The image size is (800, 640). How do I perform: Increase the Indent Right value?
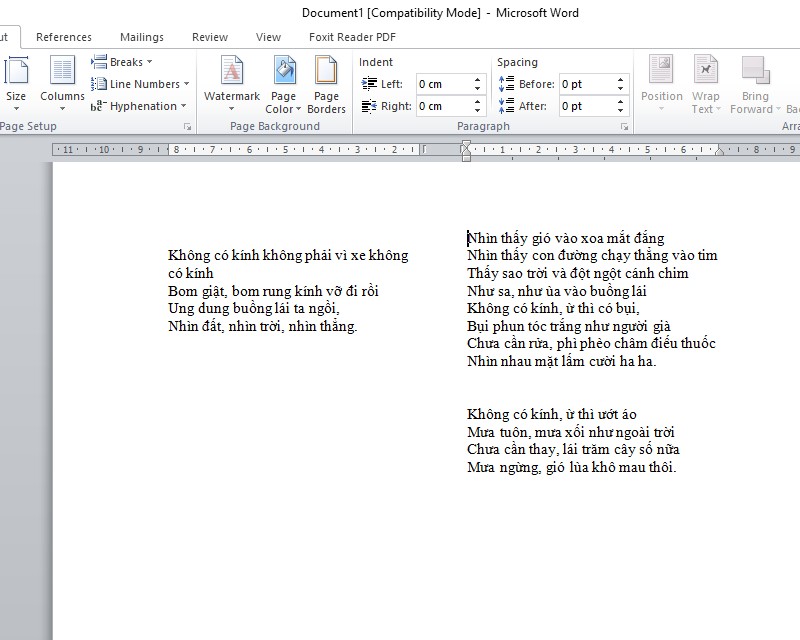pyautogui.click(x=478, y=102)
